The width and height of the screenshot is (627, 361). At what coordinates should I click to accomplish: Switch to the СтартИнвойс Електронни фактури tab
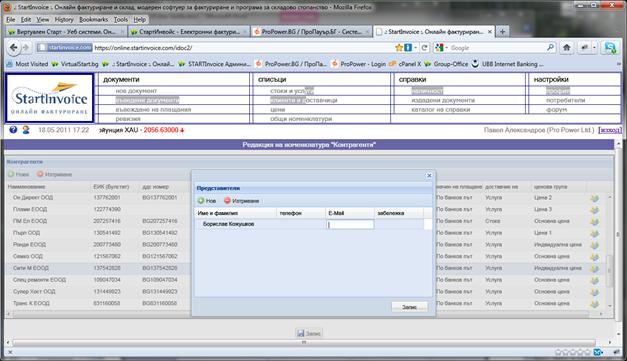click(x=189, y=32)
